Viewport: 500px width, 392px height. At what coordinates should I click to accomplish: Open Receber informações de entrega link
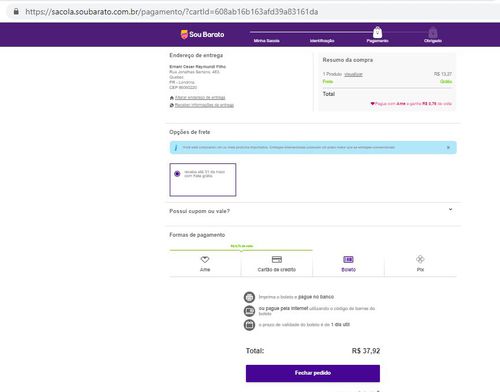click(204, 105)
